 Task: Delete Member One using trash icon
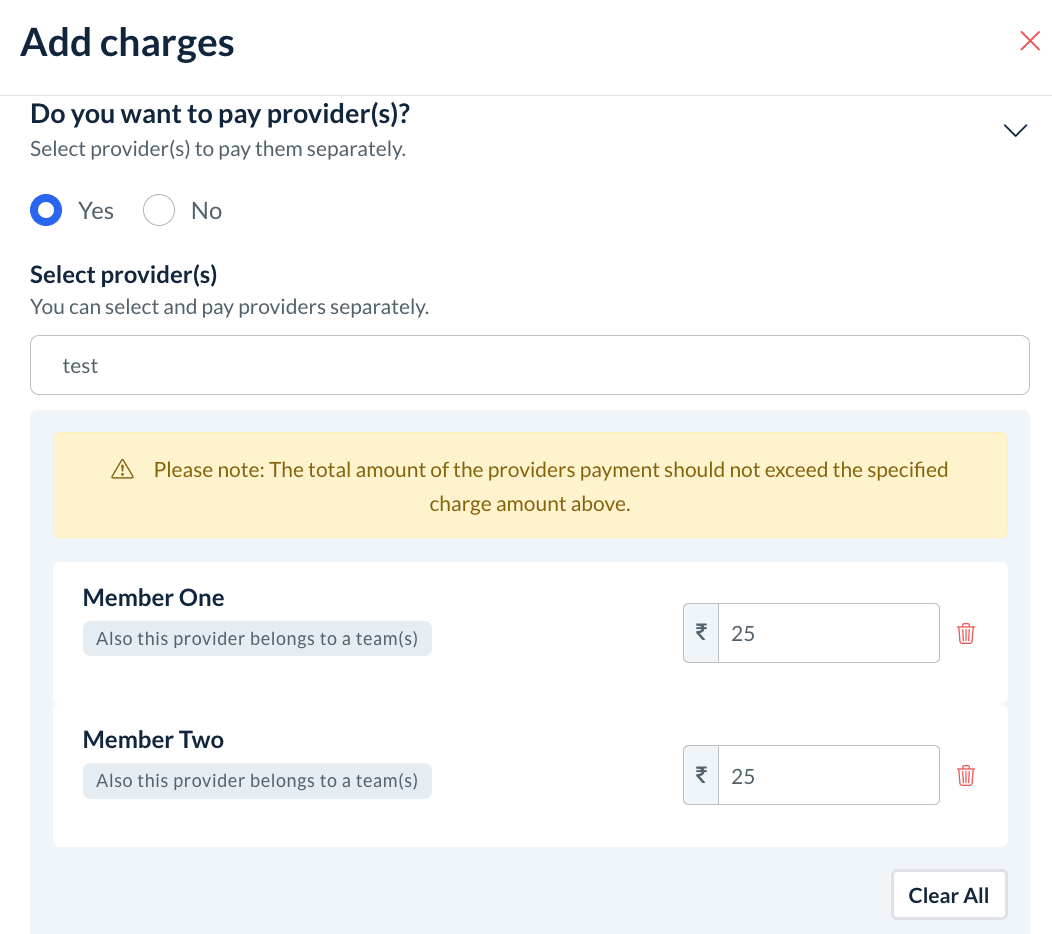[966, 633]
